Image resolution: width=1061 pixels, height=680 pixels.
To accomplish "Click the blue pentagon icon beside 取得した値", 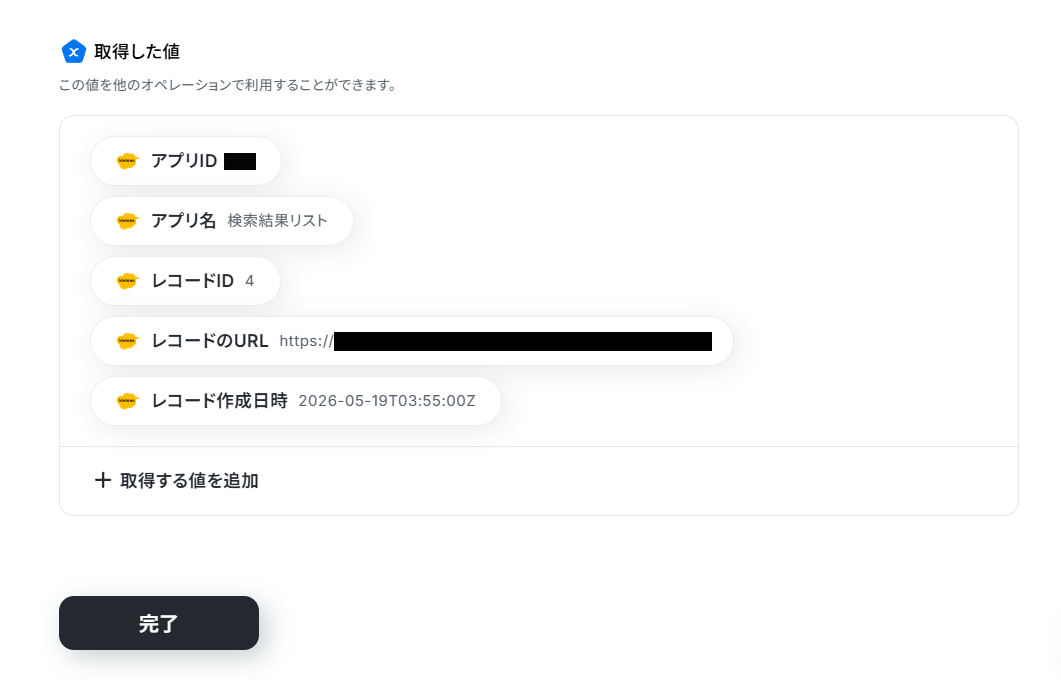I will 73,51.
